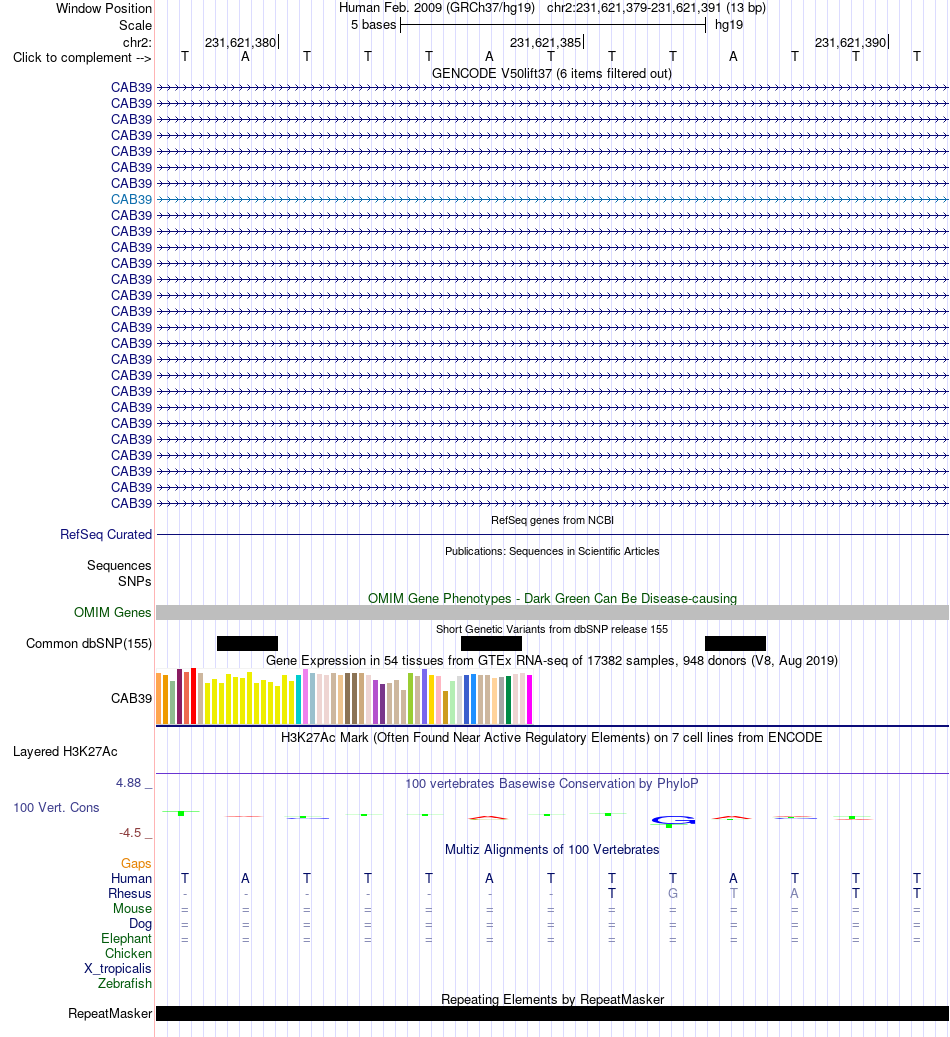
Task: Click '100 vertebrates Basewise Conservation by PhyloP' title
Action: click(552, 784)
